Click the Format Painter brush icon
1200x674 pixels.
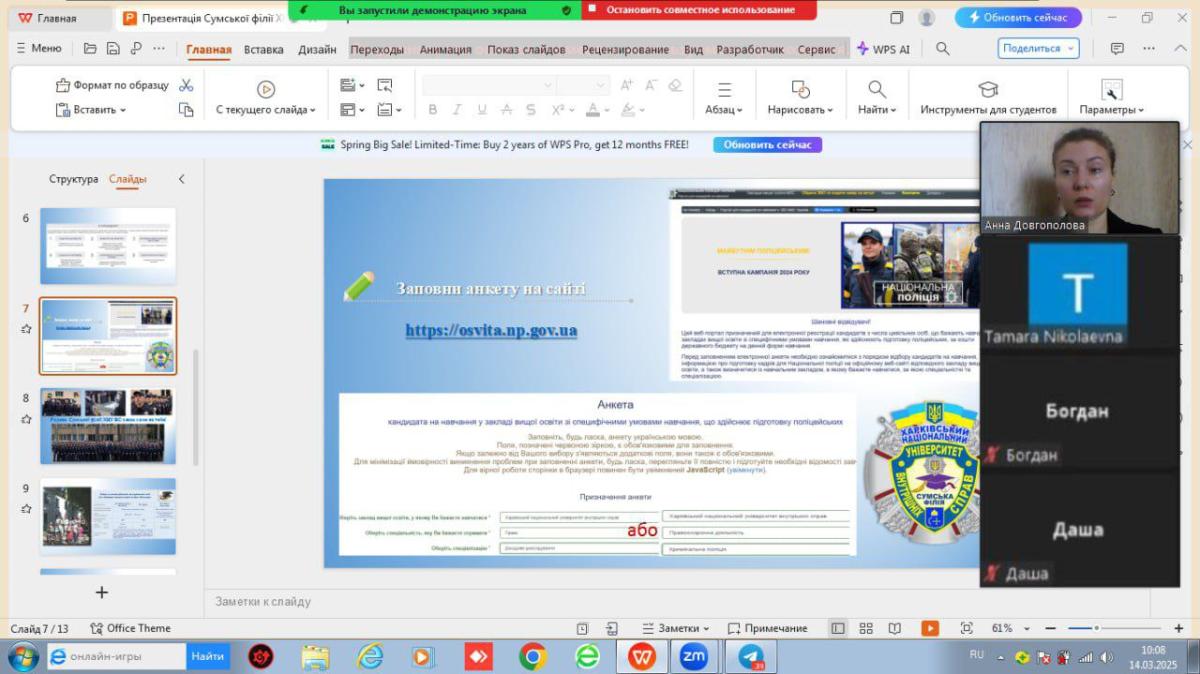62,86
